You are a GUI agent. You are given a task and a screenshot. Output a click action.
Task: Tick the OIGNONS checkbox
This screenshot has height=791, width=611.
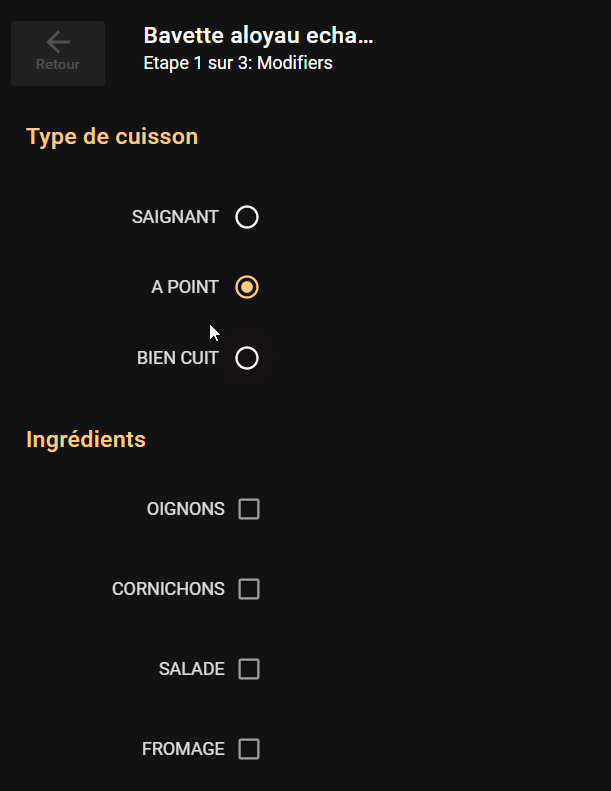click(249, 509)
